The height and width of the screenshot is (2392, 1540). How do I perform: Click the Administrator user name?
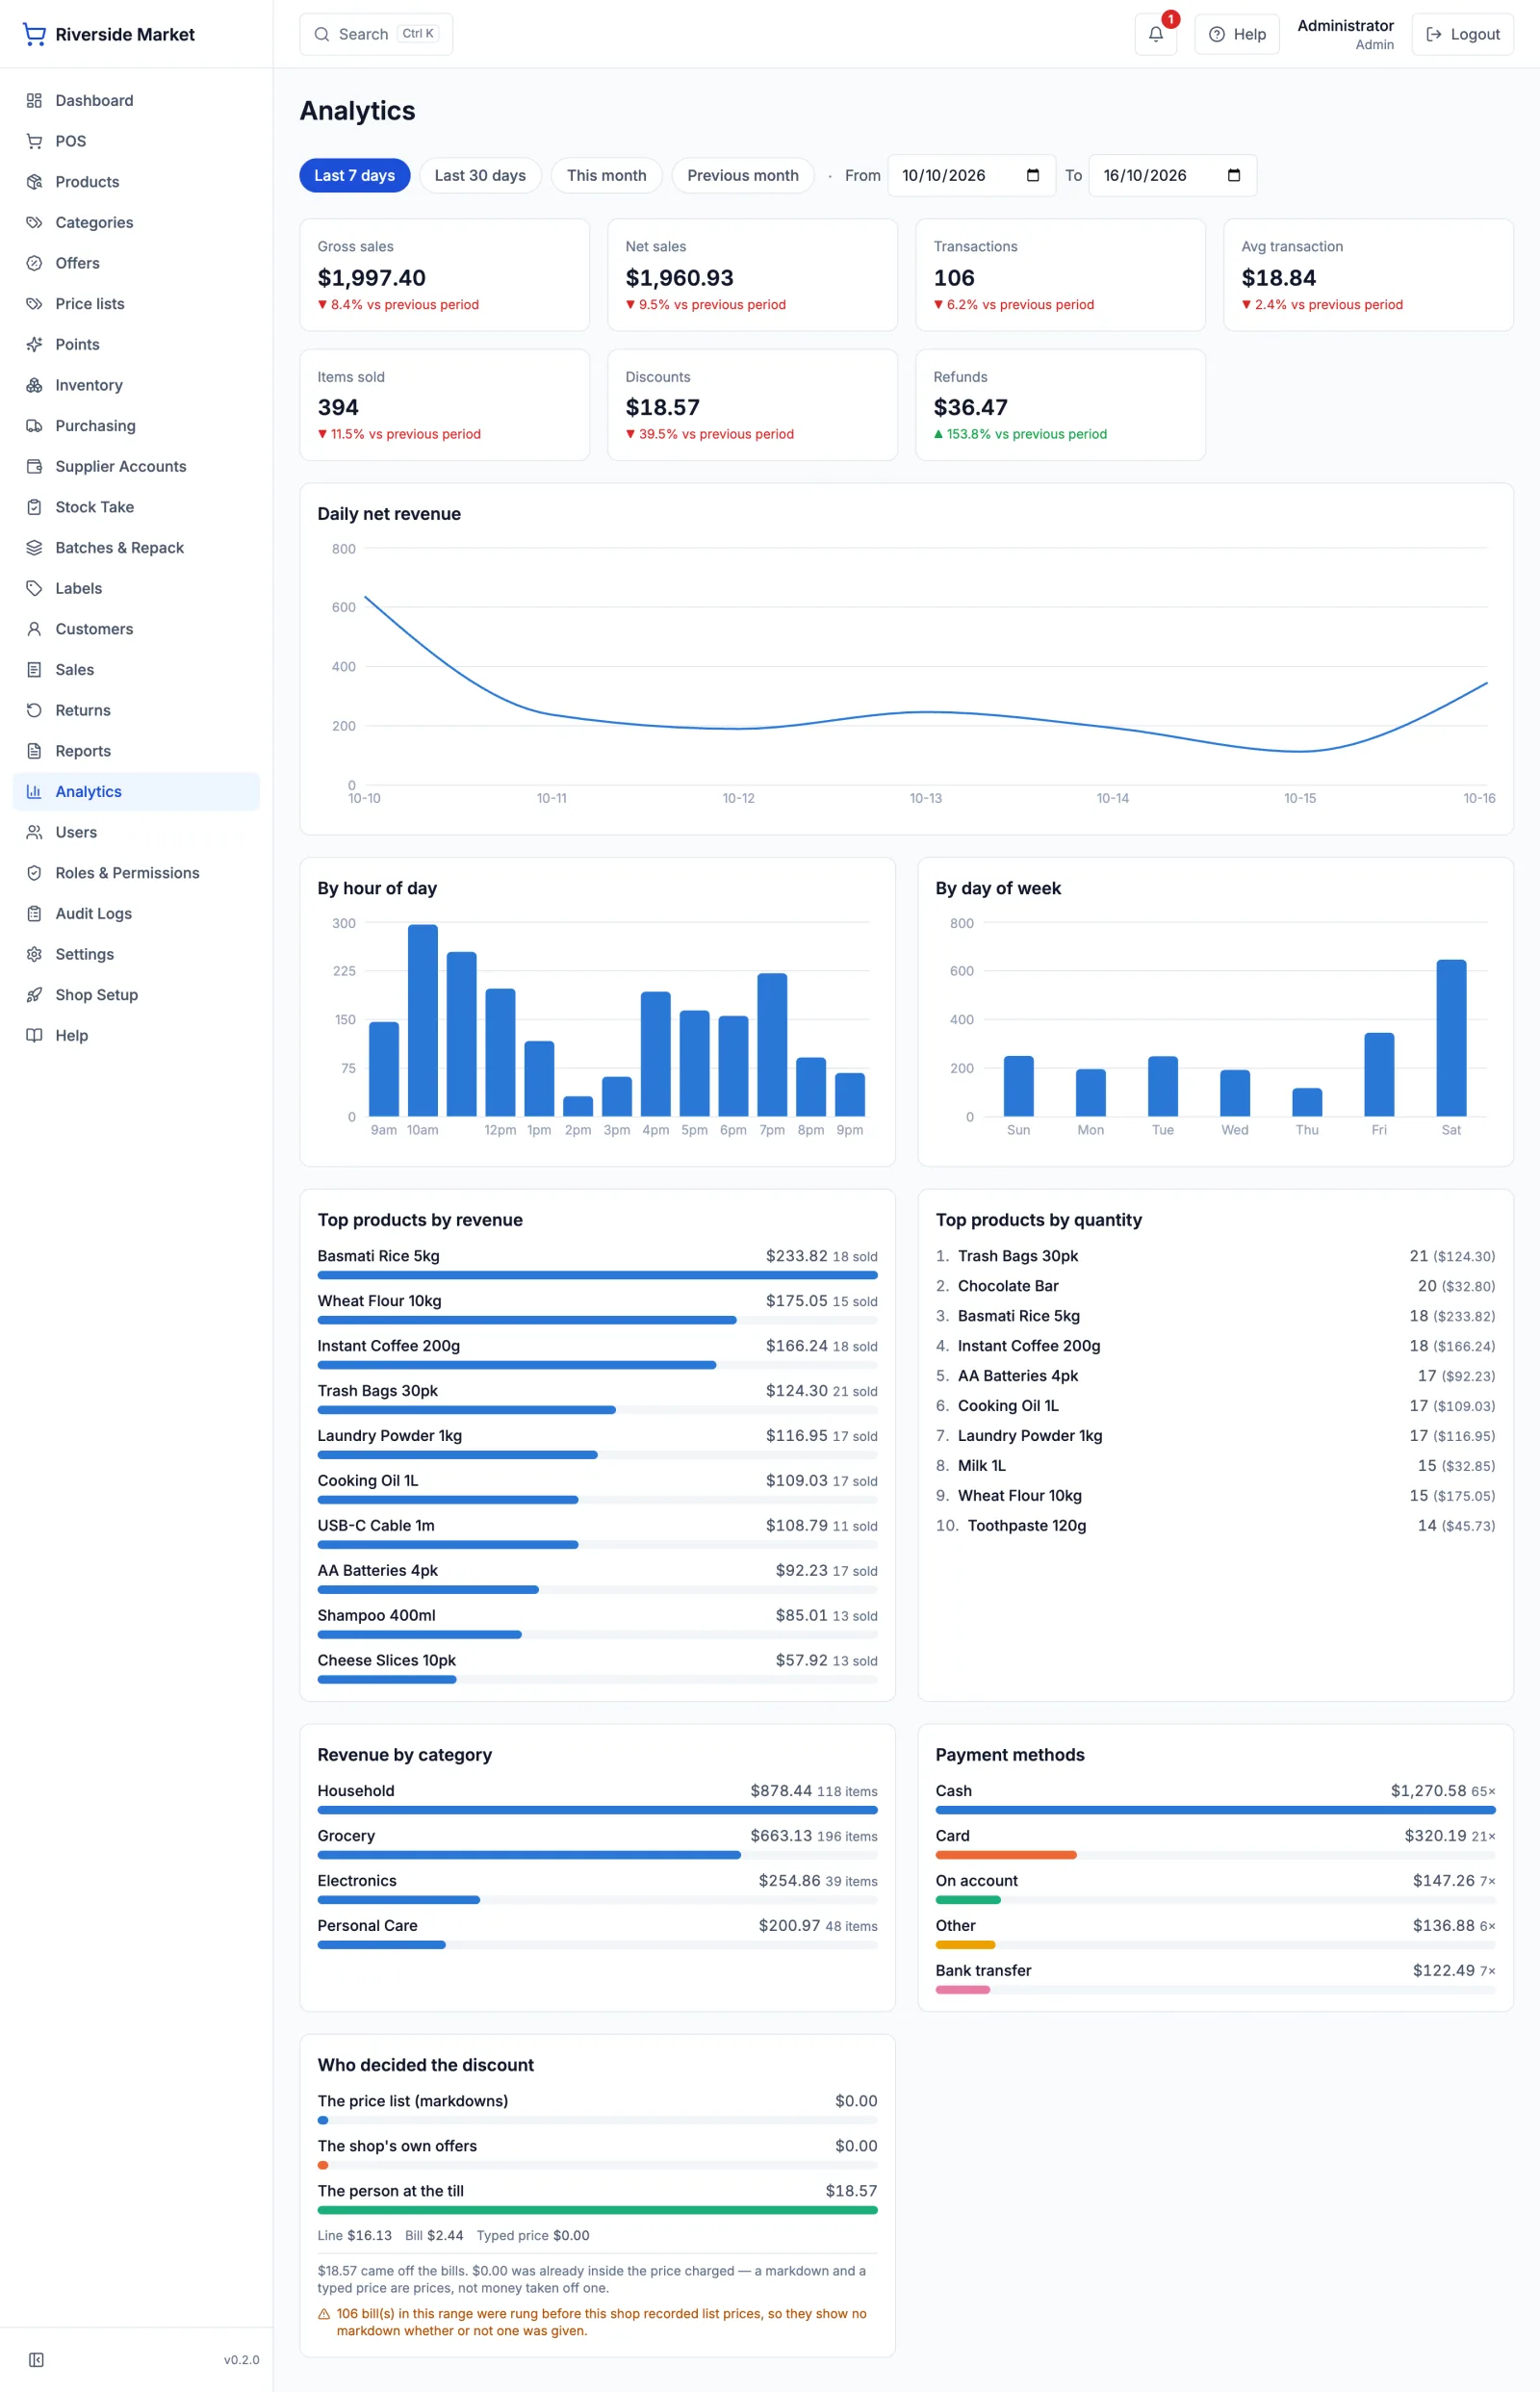click(1345, 26)
